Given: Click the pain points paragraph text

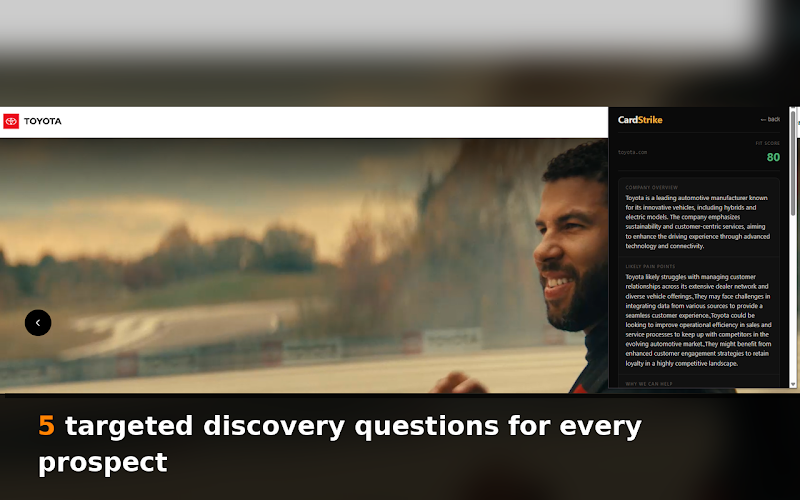Looking at the screenshot, I should point(698,320).
